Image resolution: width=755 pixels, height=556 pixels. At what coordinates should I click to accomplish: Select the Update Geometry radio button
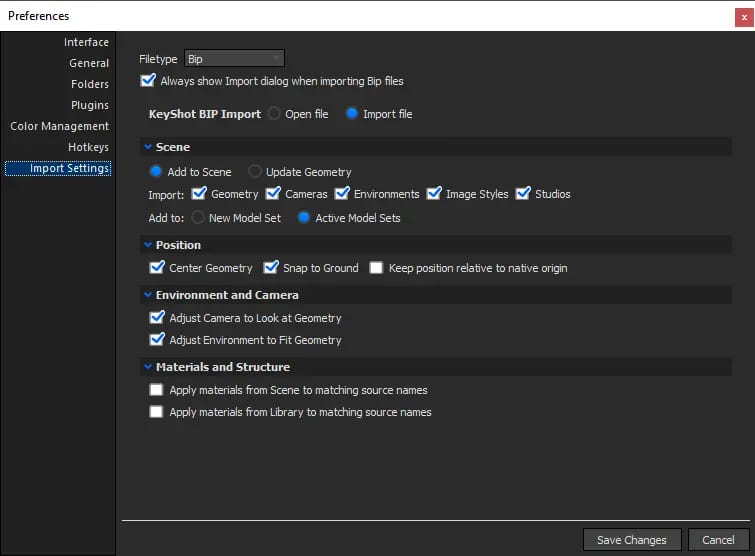254,171
